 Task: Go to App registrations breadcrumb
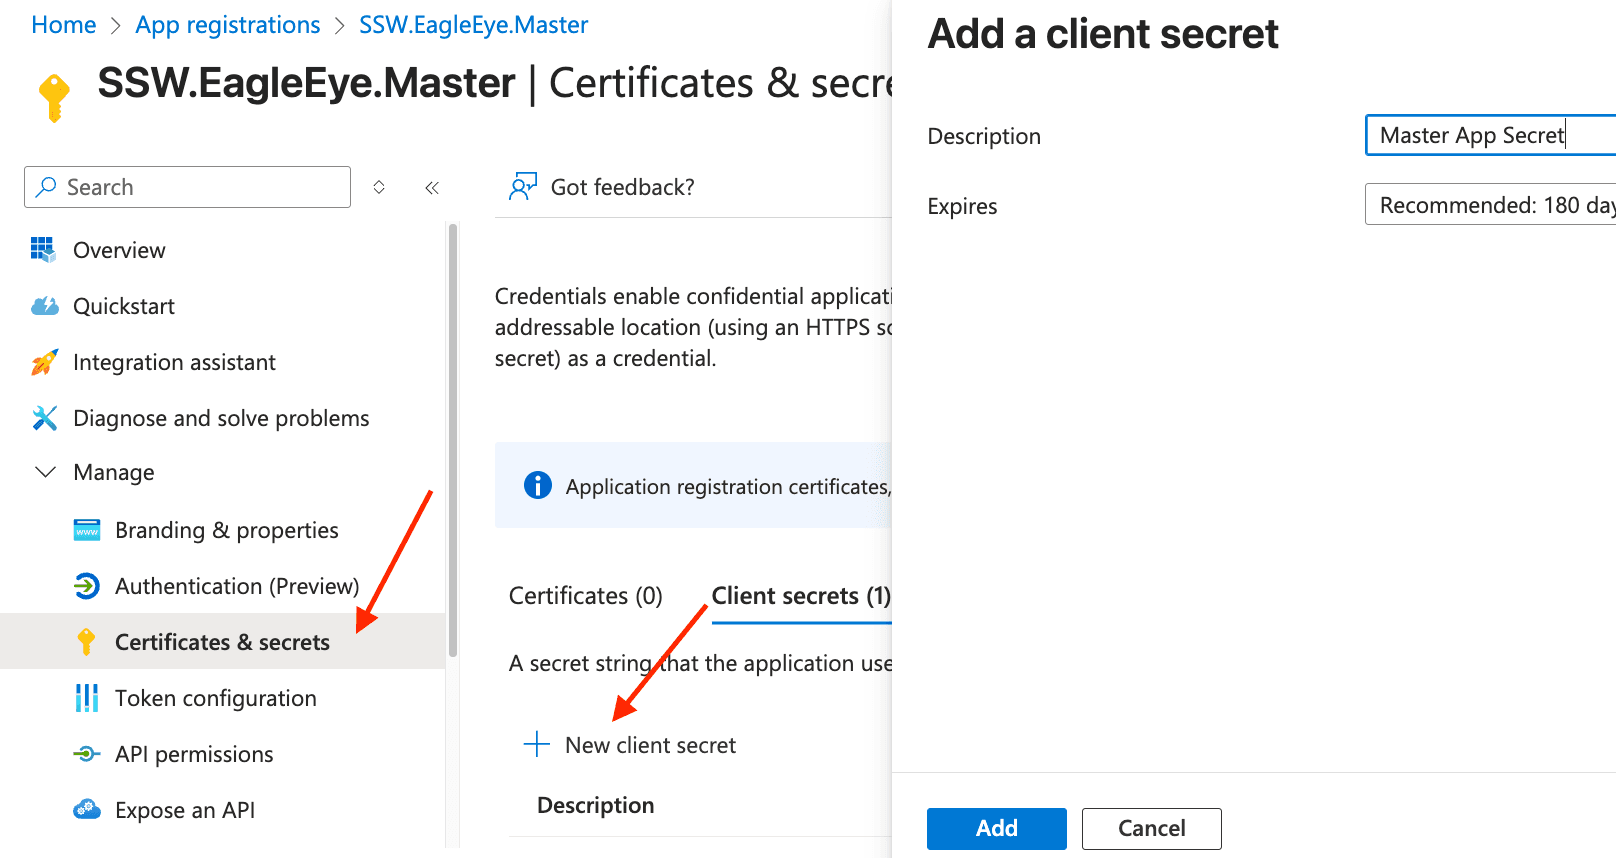228,25
